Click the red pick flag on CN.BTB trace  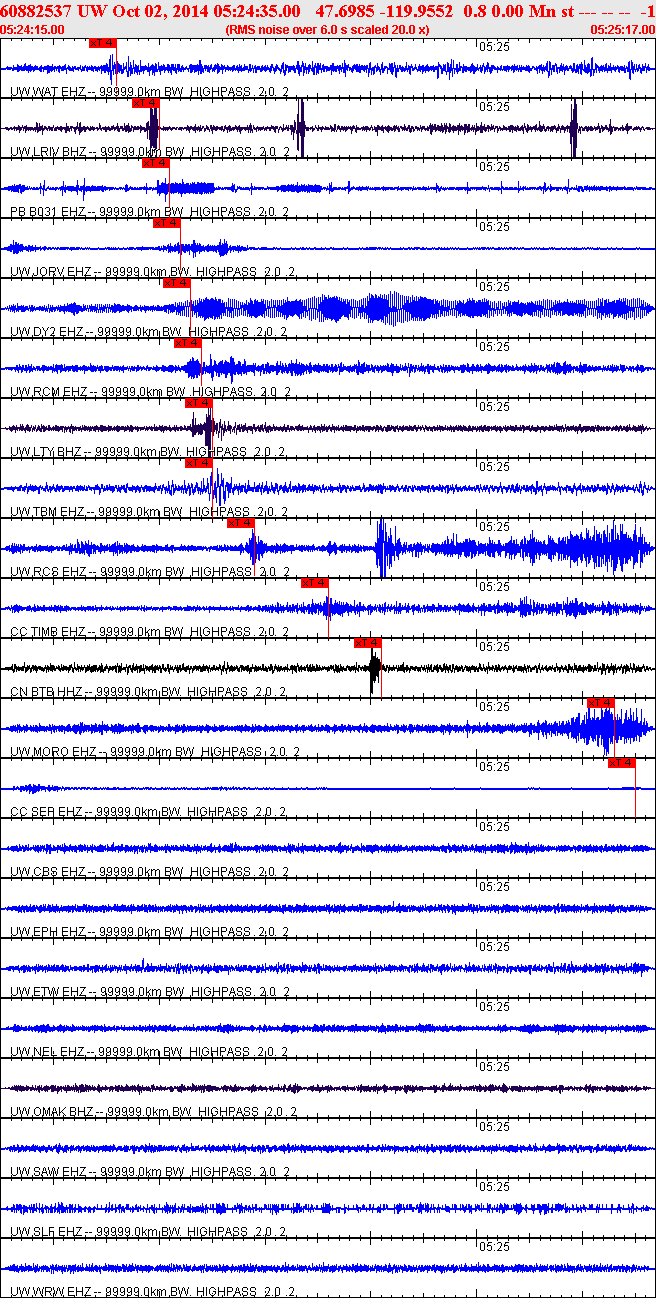pos(367,643)
